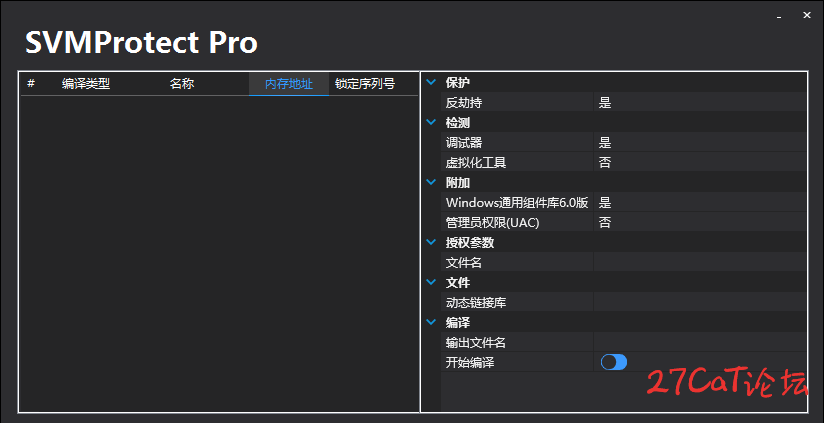This screenshot has width=824, height=423.
Task: Toggle the 开始编译 switch
Action: [614, 362]
